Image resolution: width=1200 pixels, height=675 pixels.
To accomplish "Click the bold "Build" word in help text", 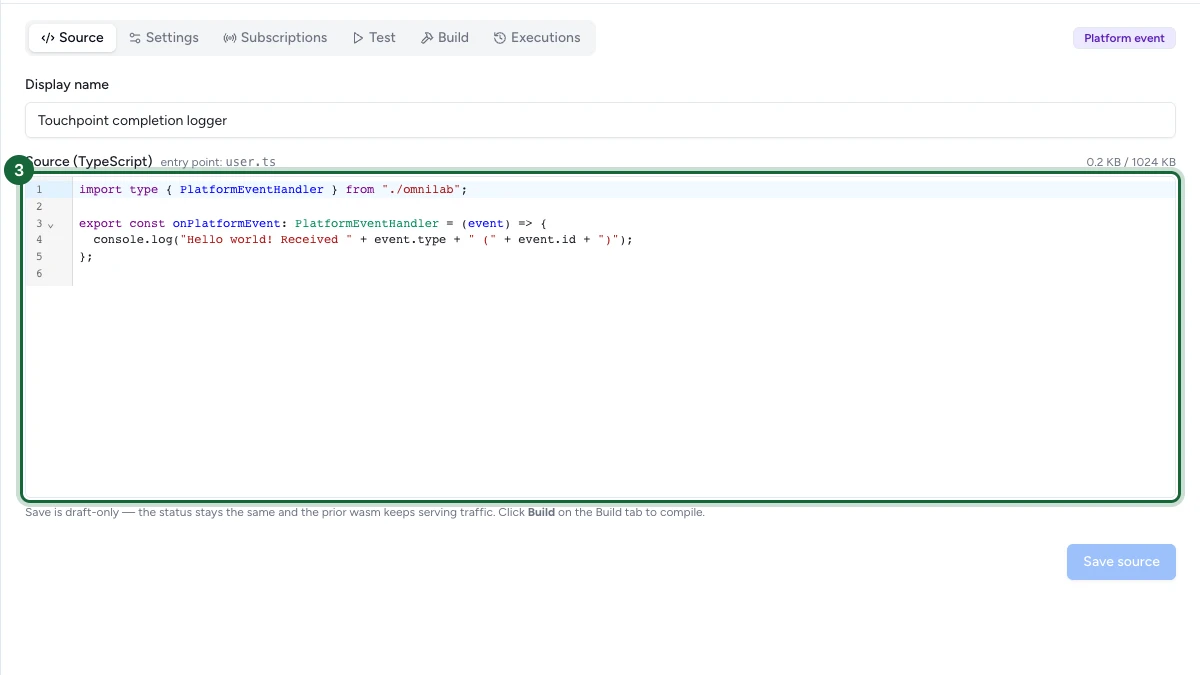I will point(541,513).
